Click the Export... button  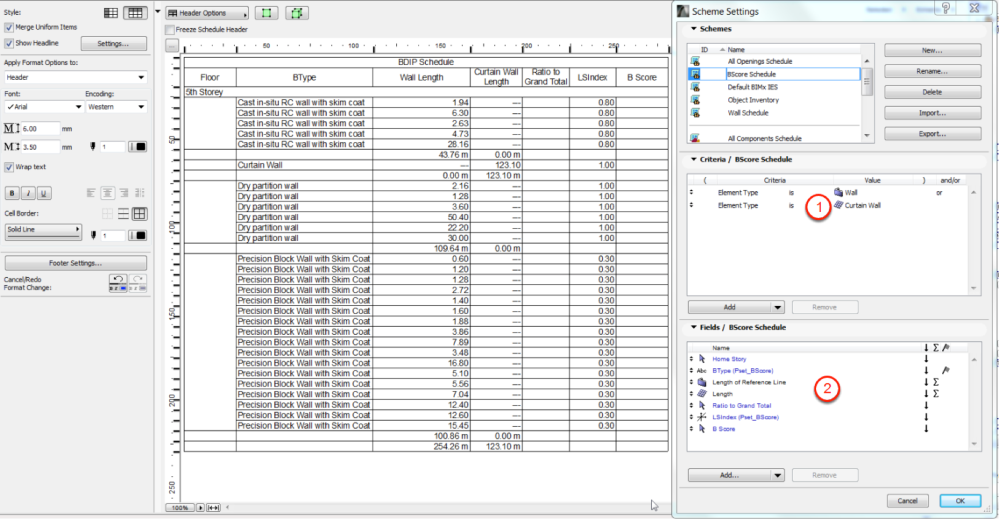pos(932,133)
